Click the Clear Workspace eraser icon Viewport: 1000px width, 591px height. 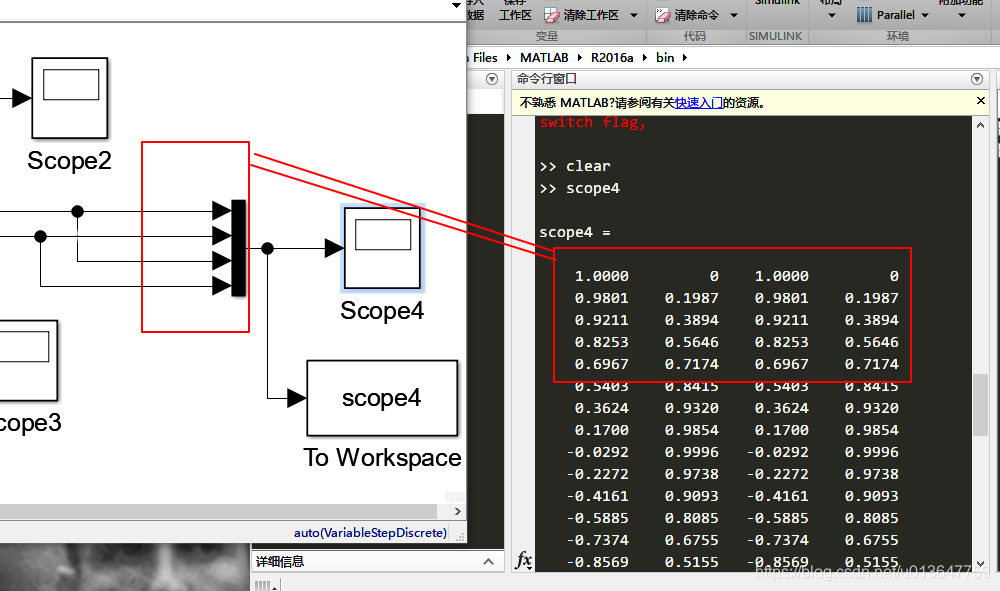[x=552, y=15]
